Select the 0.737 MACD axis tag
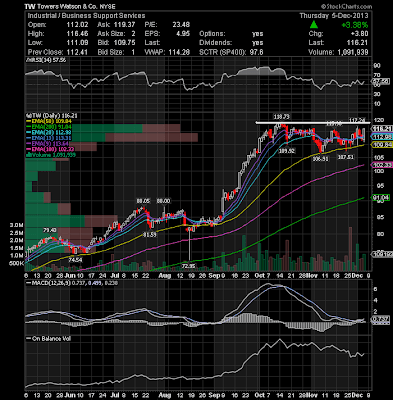393x400 pixels. (380, 319)
